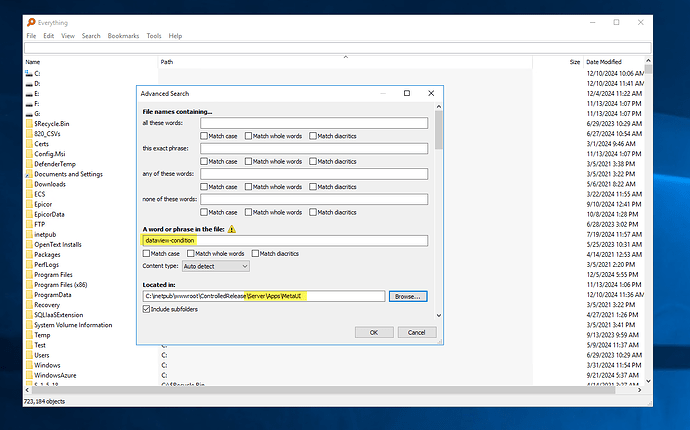Viewport: 690px width, 430px height.
Task: Select the Documents and Settings shortcut icon
Action: click(29, 174)
